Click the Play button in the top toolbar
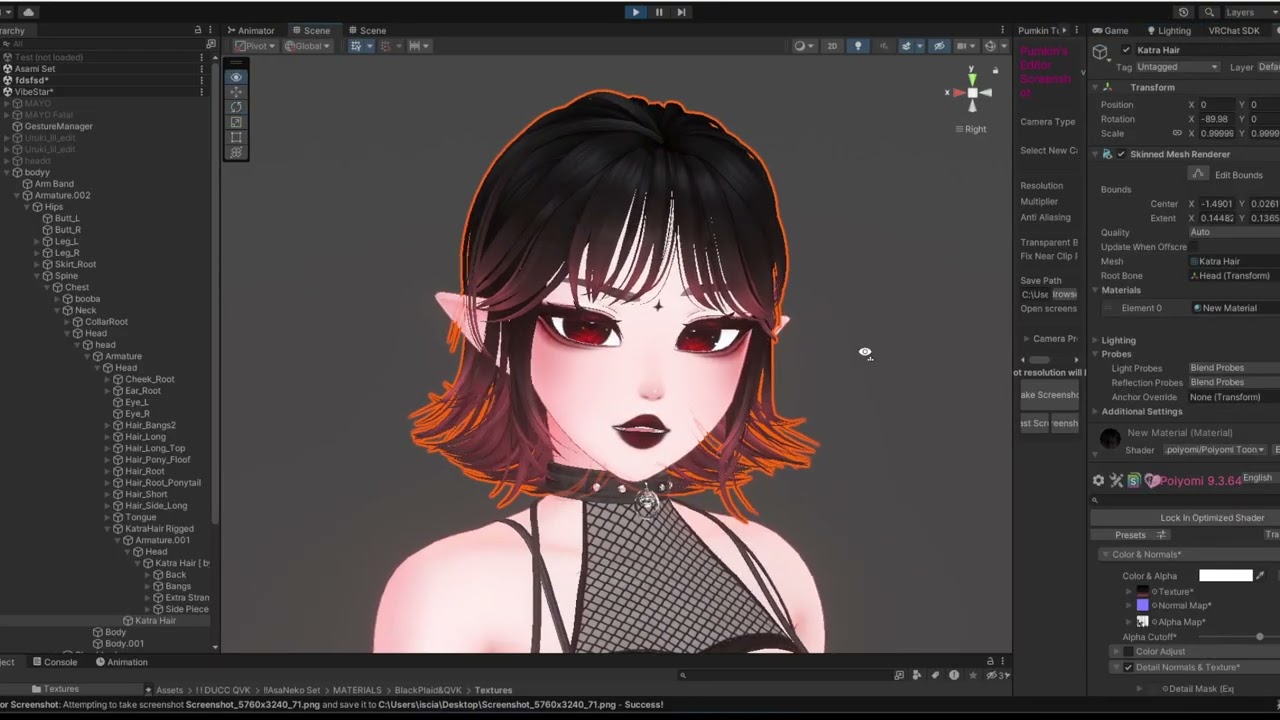 click(636, 12)
